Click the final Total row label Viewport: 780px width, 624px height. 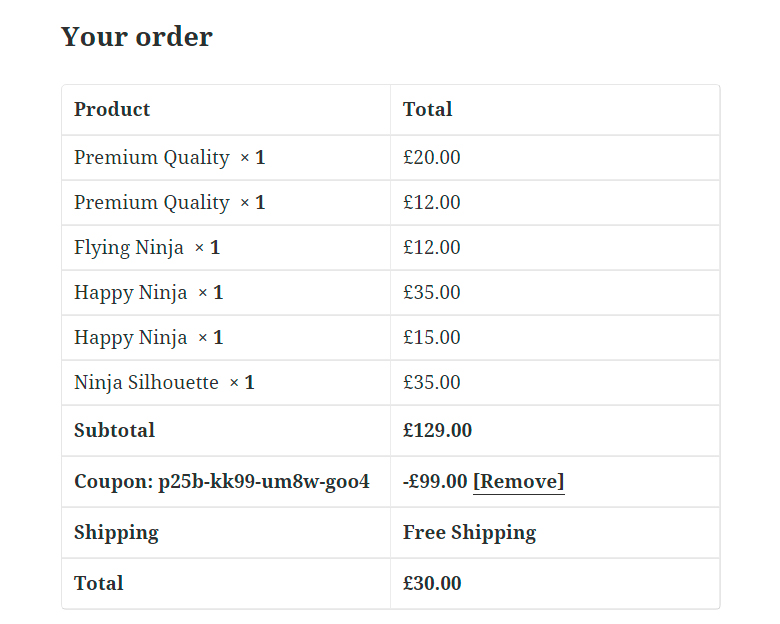[x=98, y=583]
